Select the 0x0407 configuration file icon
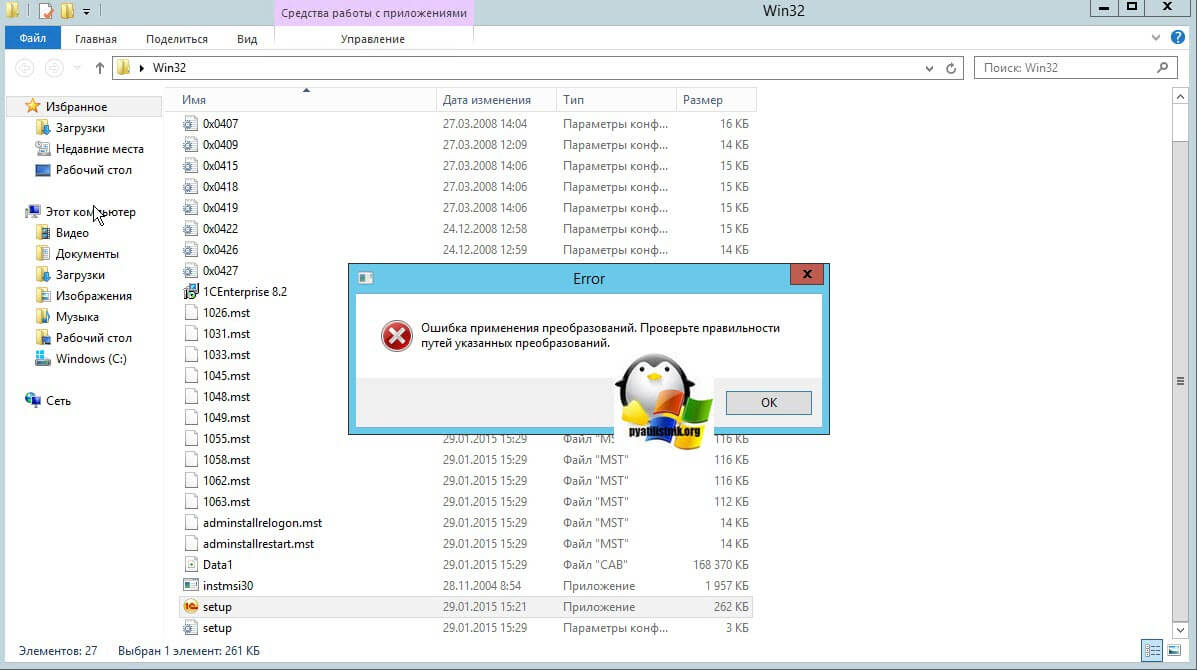Image resolution: width=1197 pixels, height=670 pixels. 191,124
